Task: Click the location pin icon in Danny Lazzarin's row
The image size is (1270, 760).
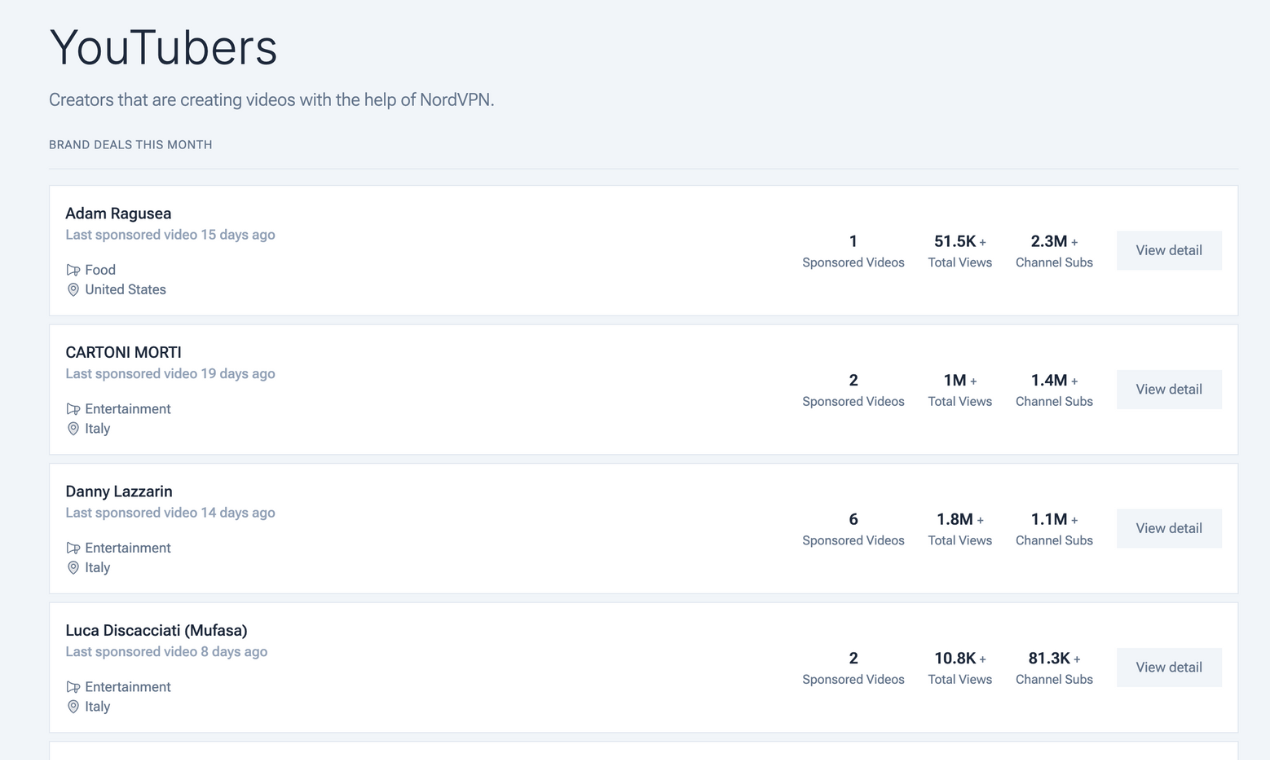Action: pos(73,568)
